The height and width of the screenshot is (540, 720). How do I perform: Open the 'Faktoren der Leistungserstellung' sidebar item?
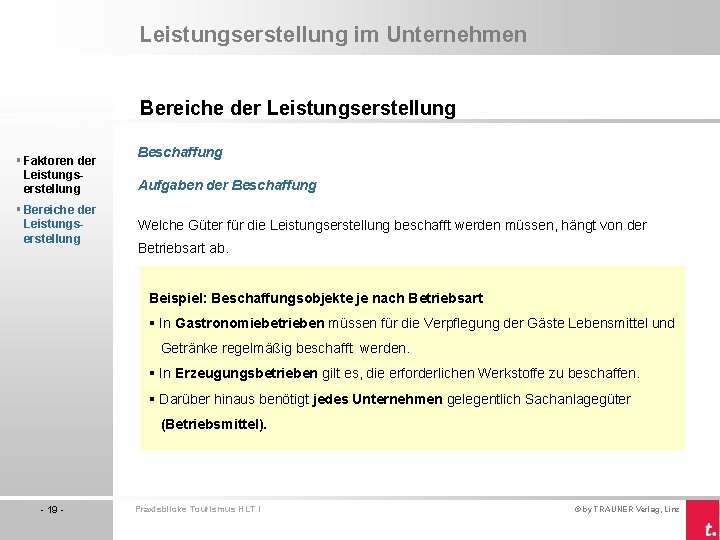pos(59,174)
